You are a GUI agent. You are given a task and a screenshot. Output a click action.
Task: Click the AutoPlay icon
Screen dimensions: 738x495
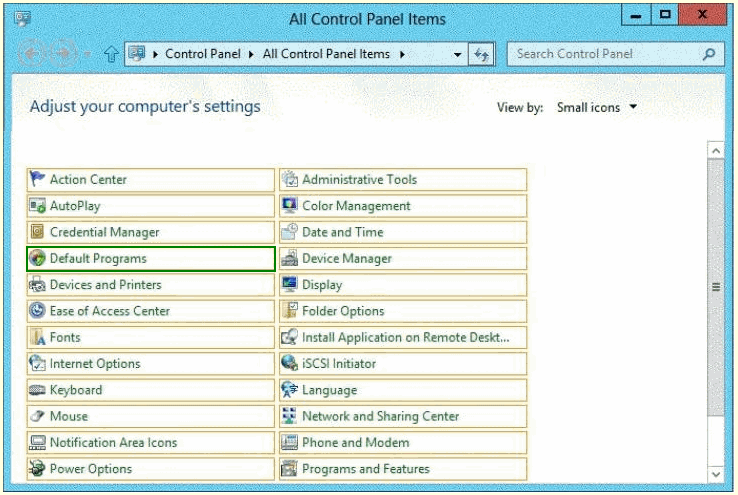tap(37, 206)
